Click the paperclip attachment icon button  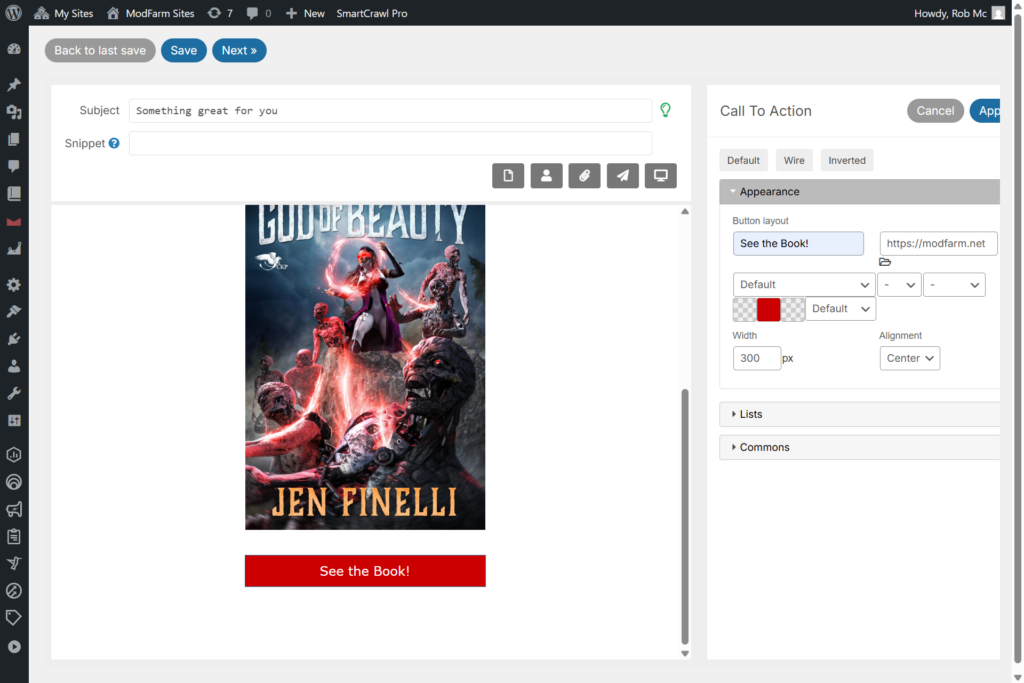584,176
